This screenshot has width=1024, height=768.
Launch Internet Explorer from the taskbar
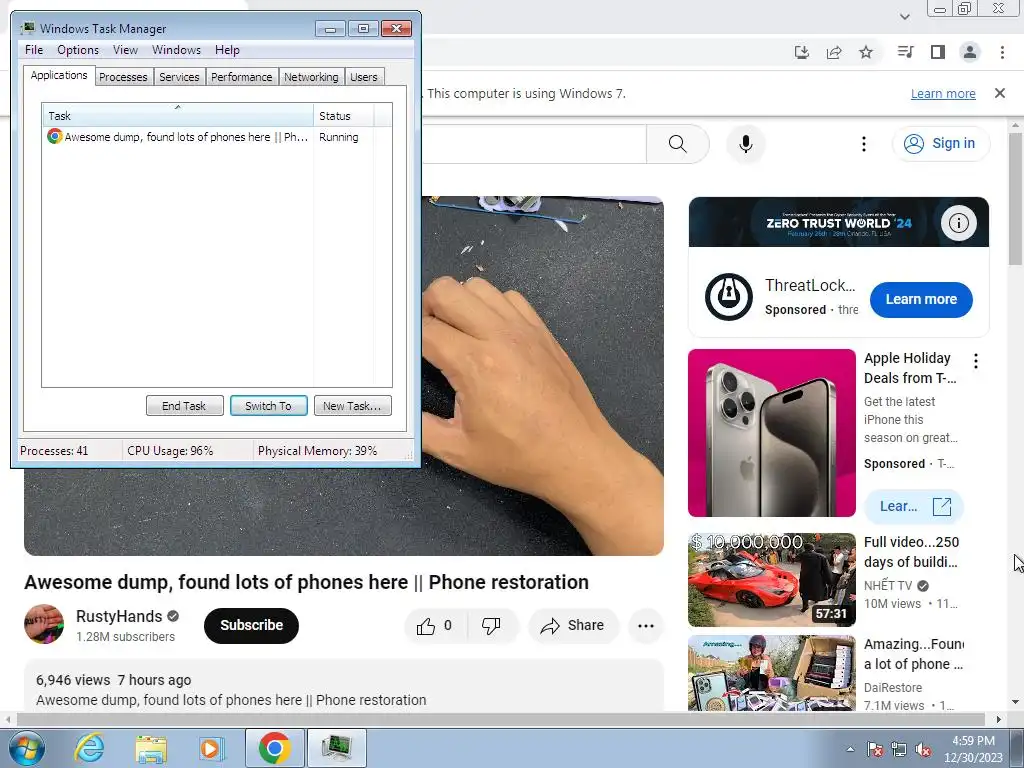[89, 748]
